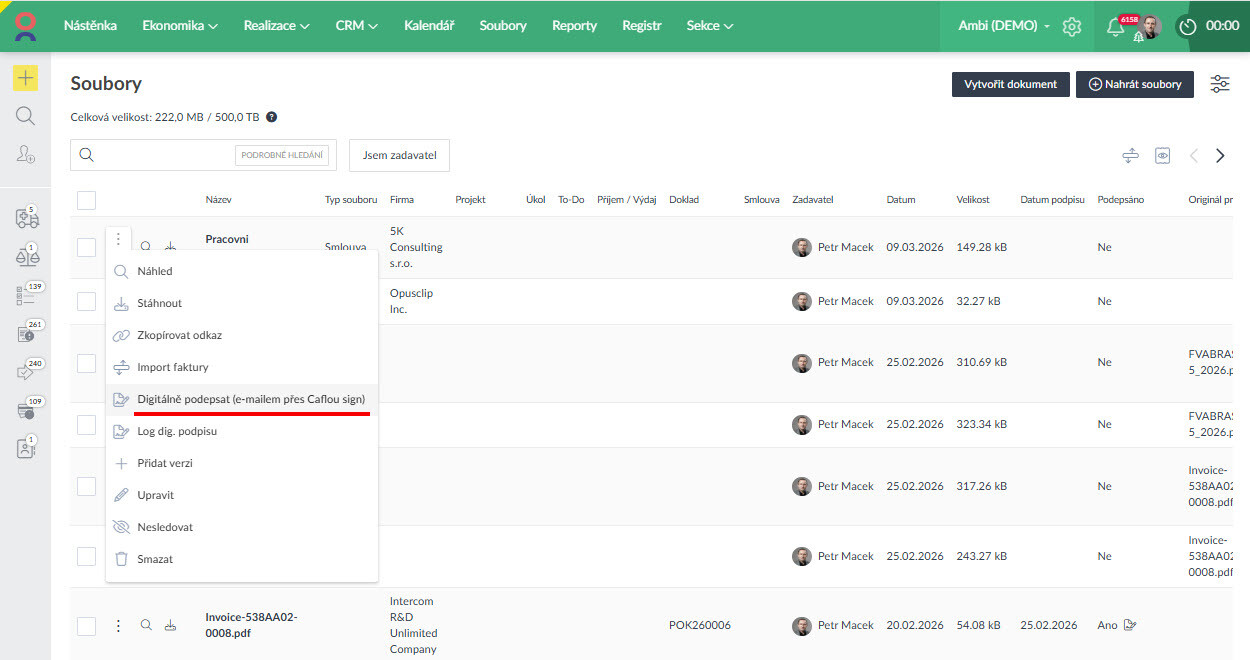Toggle the select-all checkbox in table header
The height and width of the screenshot is (660, 1250).
point(87,200)
